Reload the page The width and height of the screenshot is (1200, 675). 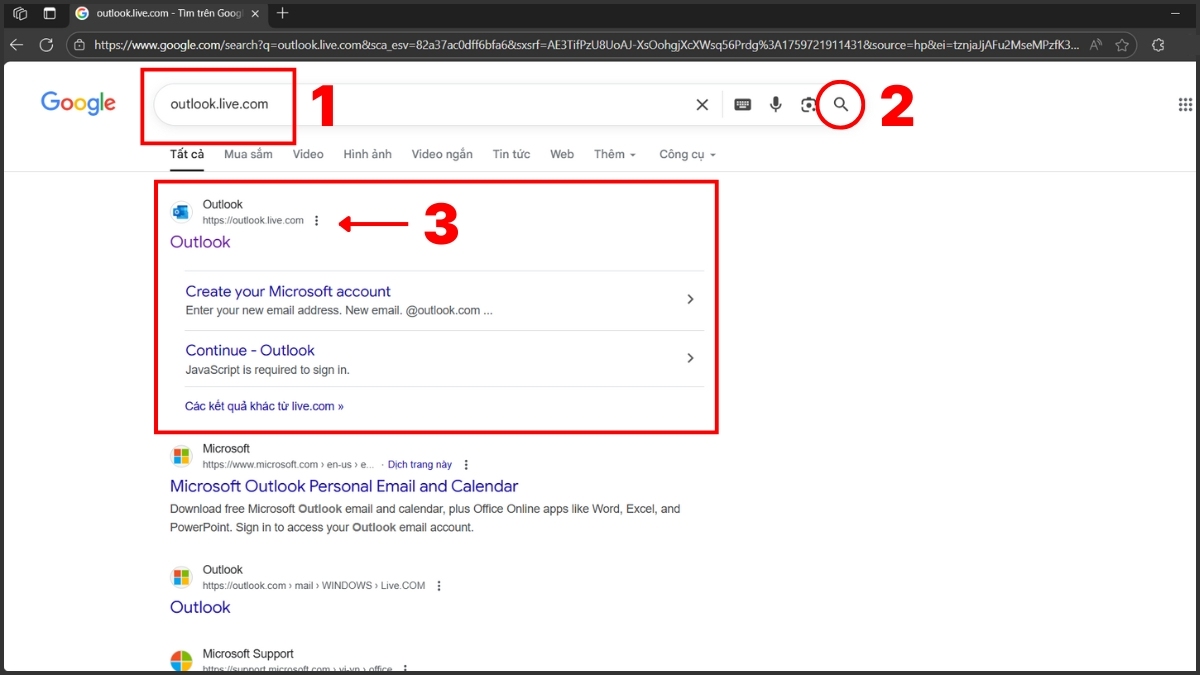46,45
